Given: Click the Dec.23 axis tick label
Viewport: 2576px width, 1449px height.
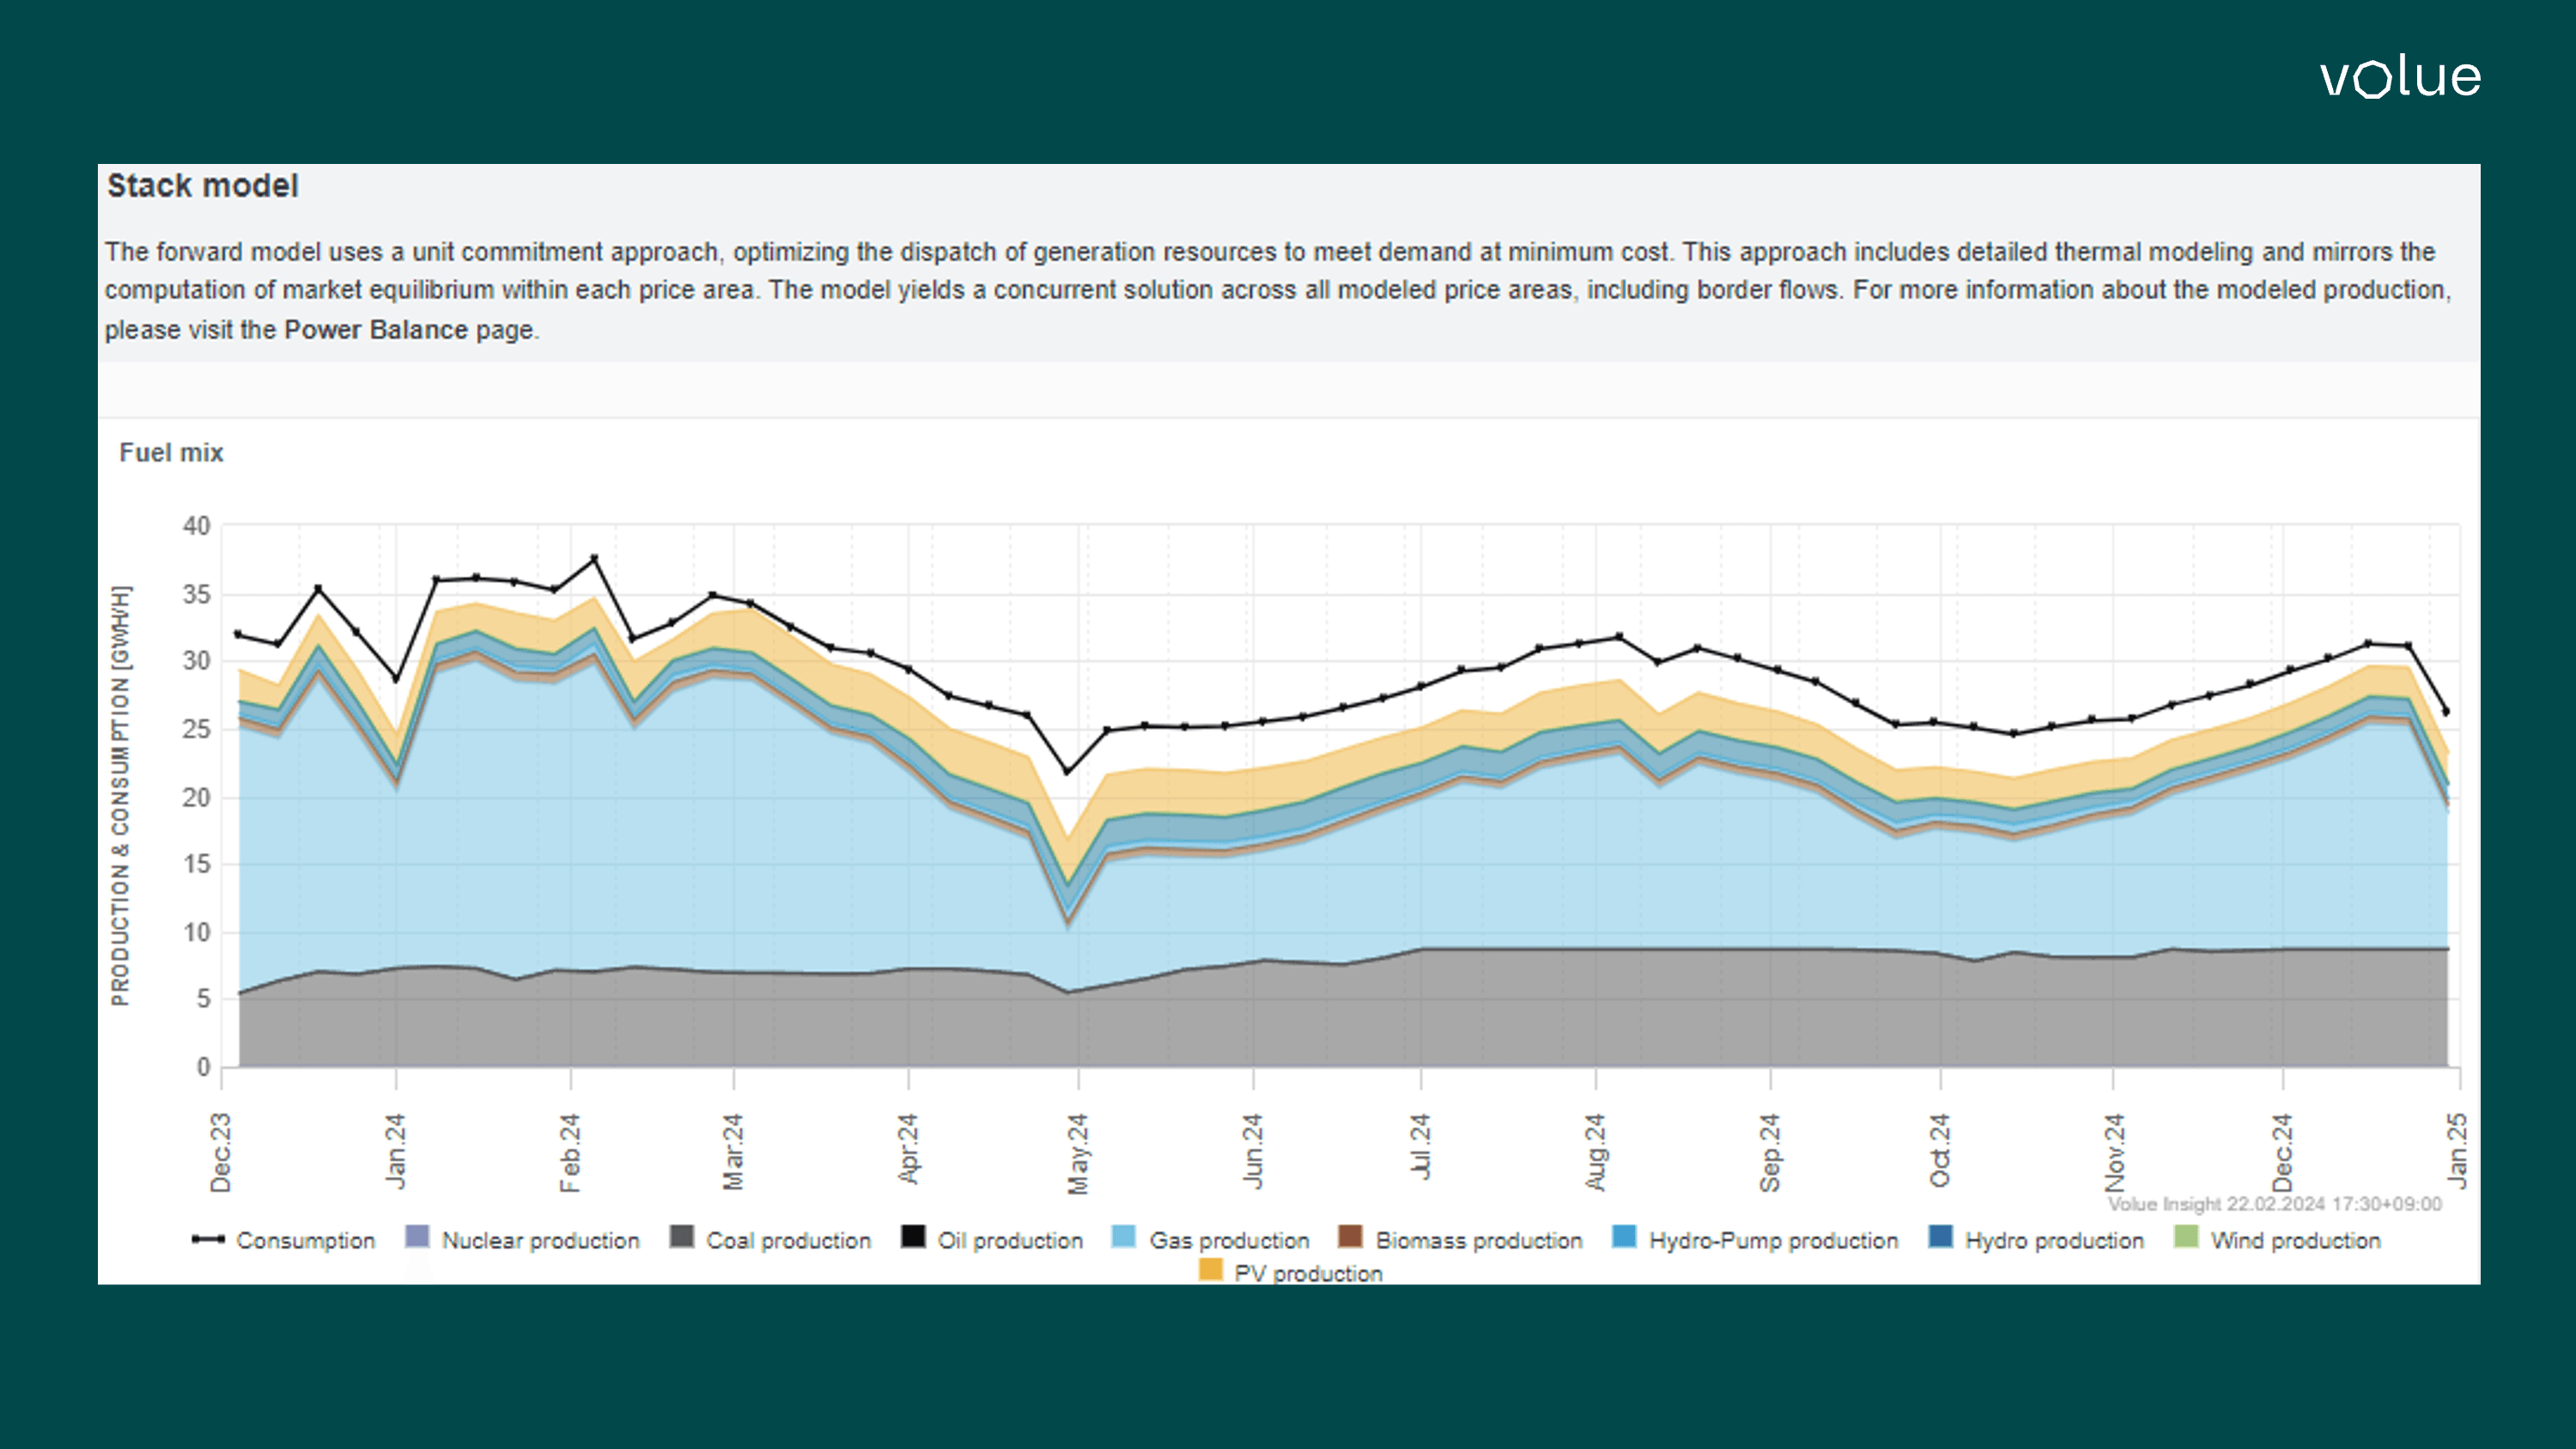Looking at the screenshot, I should (221, 1152).
